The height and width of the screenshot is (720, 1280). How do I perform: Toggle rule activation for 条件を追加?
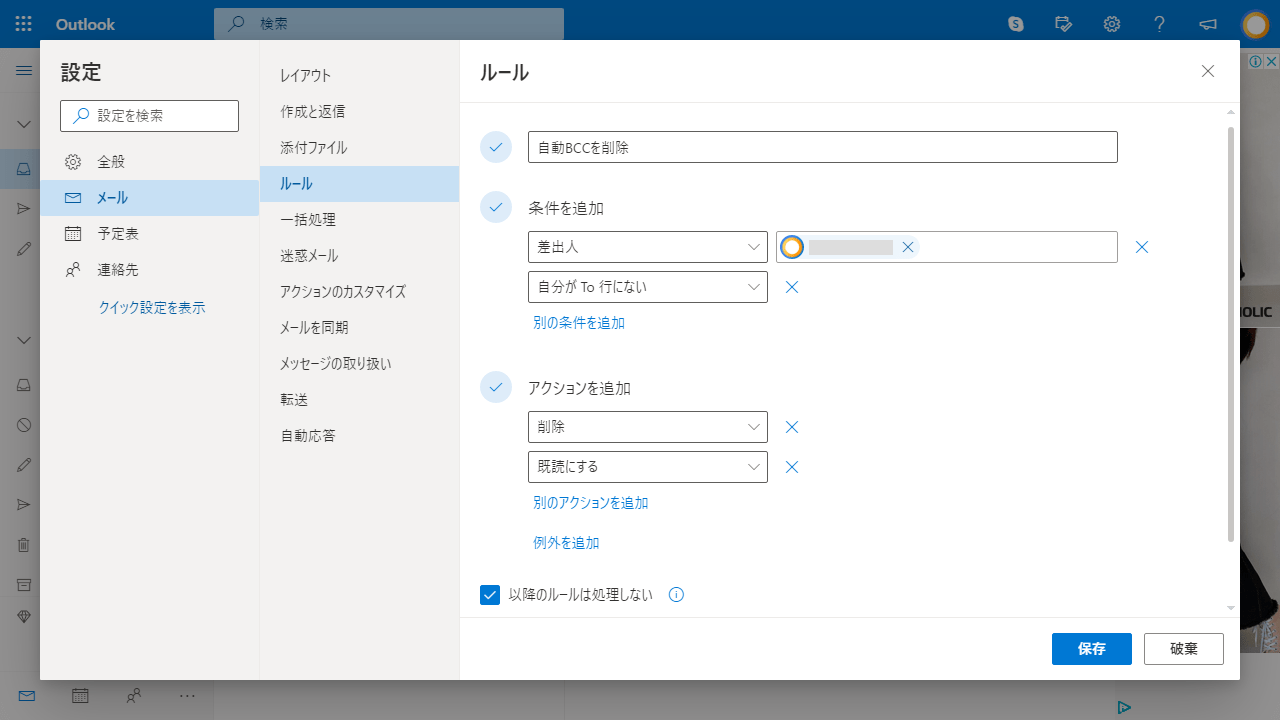coord(496,207)
